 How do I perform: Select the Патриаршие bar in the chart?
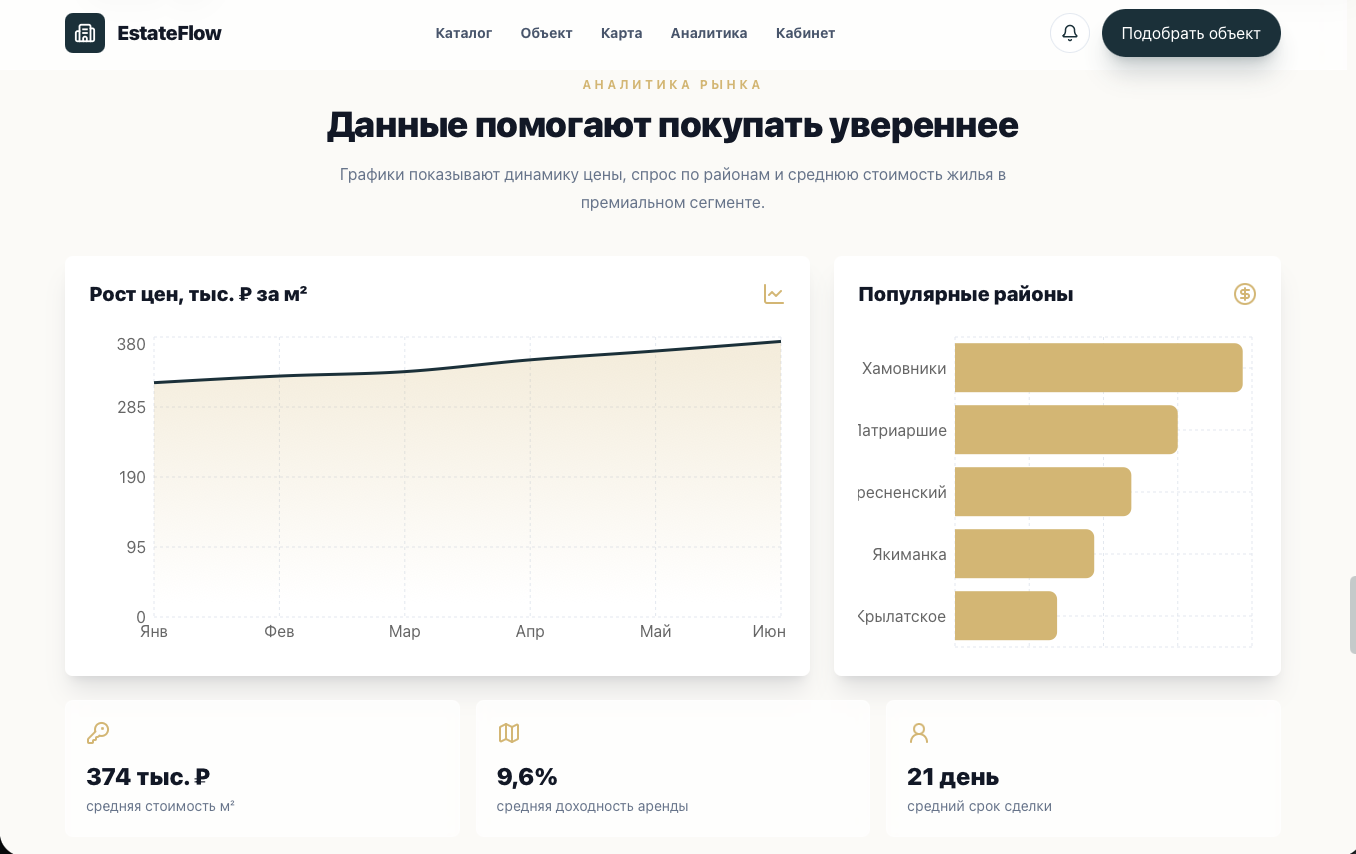point(1066,430)
